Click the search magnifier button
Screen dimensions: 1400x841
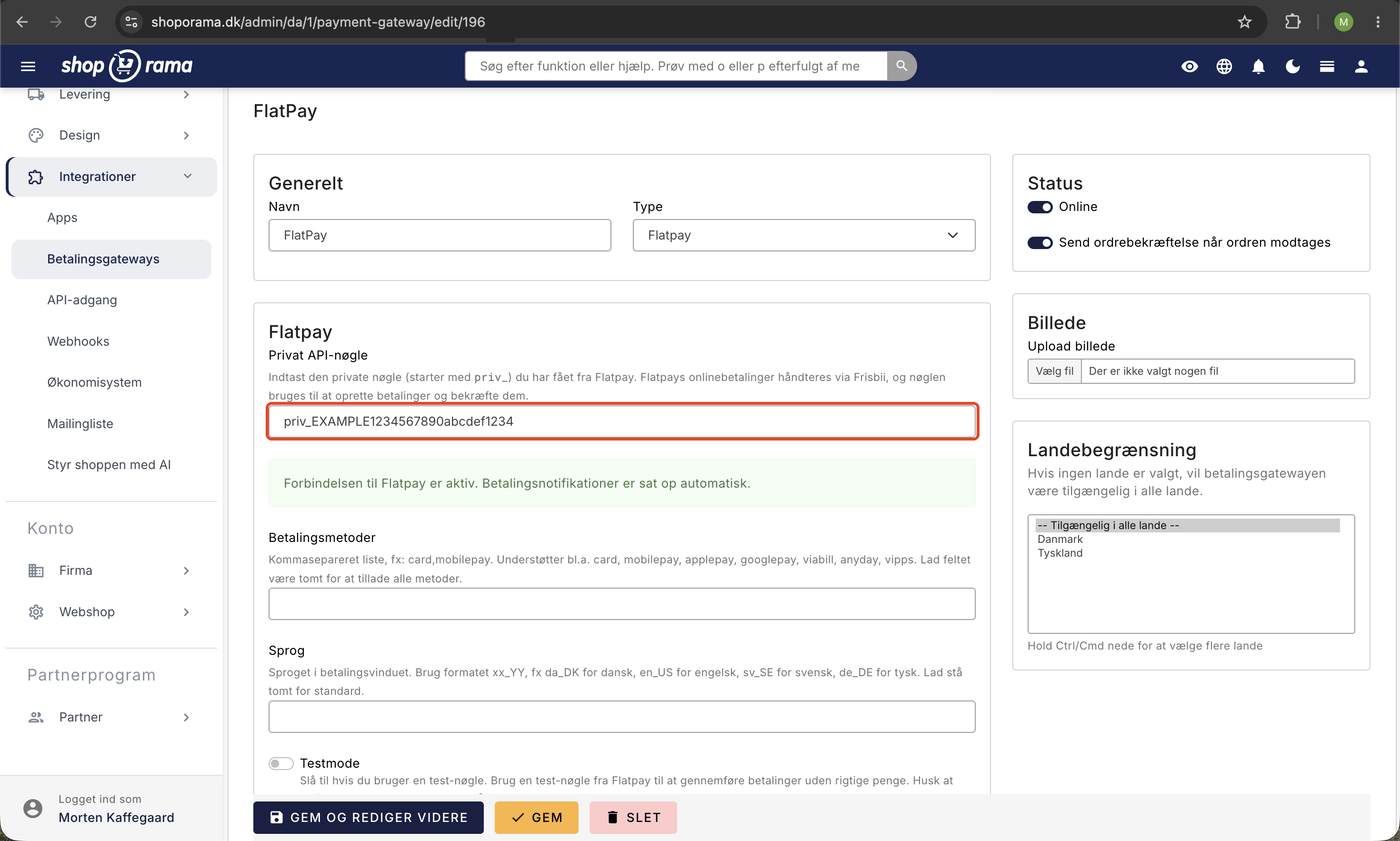click(901, 66)
